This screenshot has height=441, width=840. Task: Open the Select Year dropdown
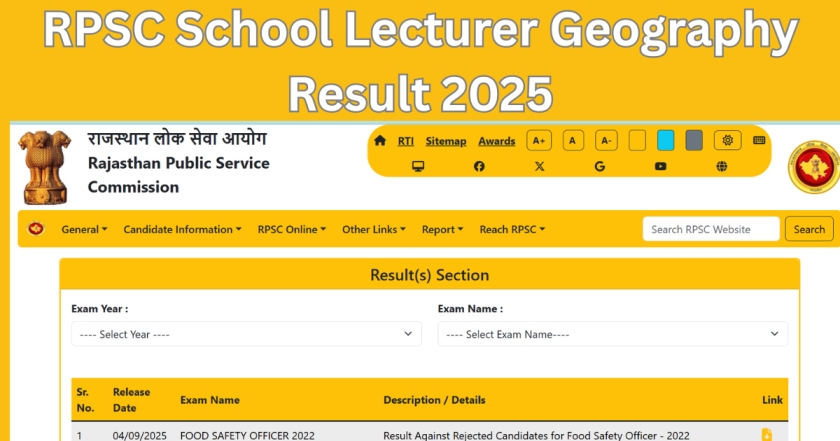(246, 334)
